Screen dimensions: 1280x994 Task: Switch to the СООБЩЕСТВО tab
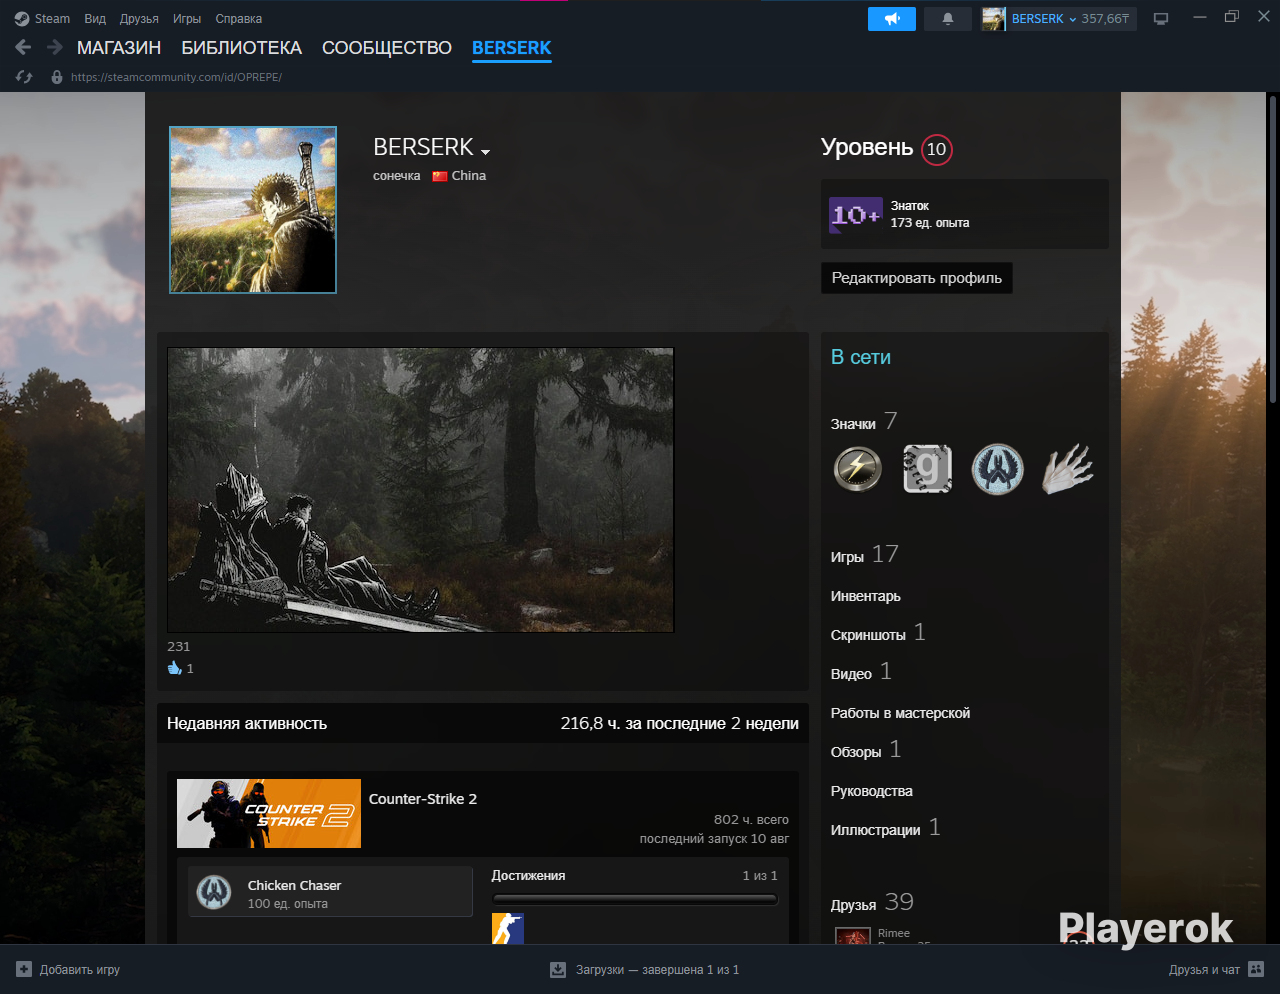click(x=387, y=48)
